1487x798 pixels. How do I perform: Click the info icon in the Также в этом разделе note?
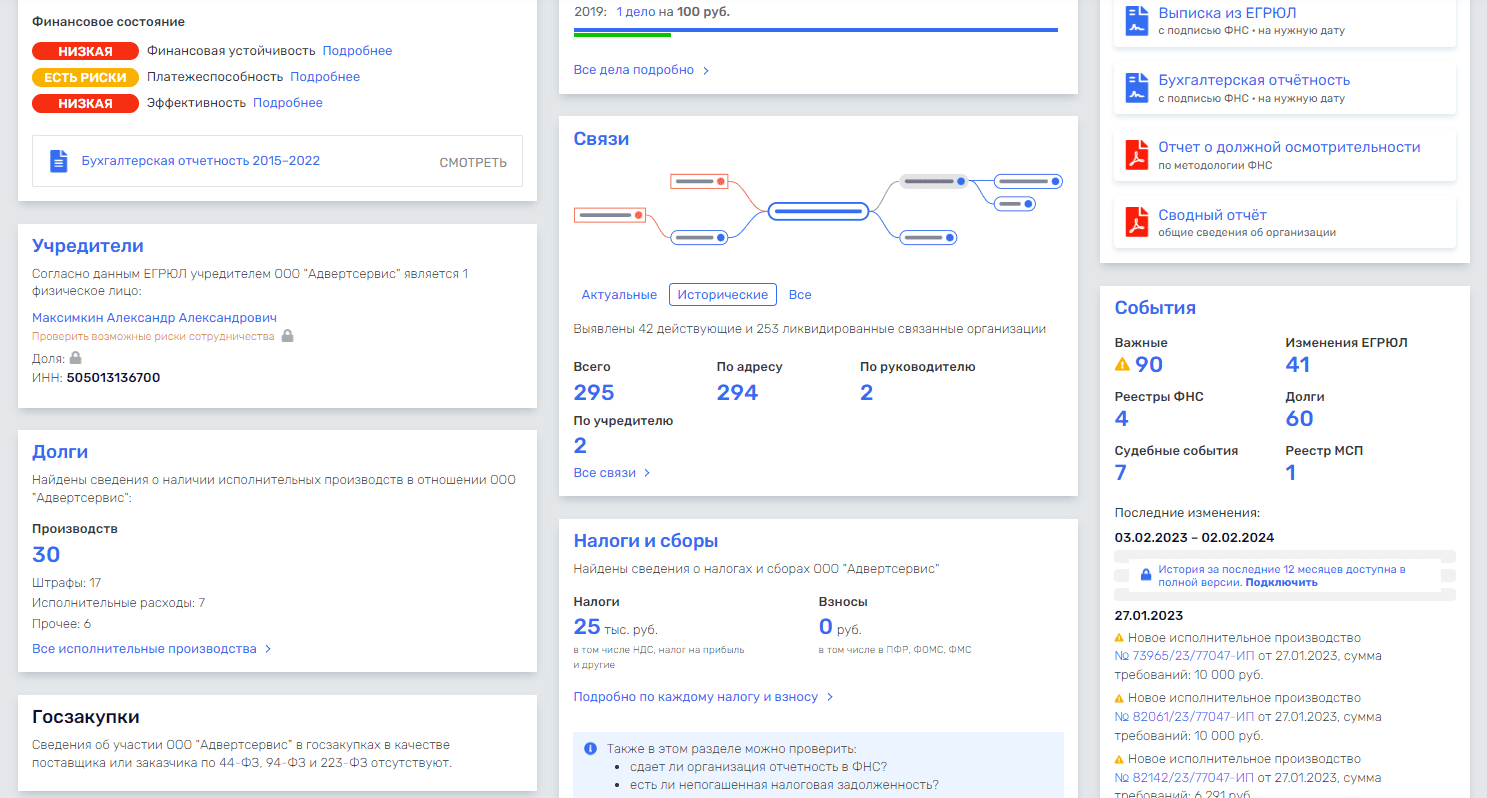[590, 748]
